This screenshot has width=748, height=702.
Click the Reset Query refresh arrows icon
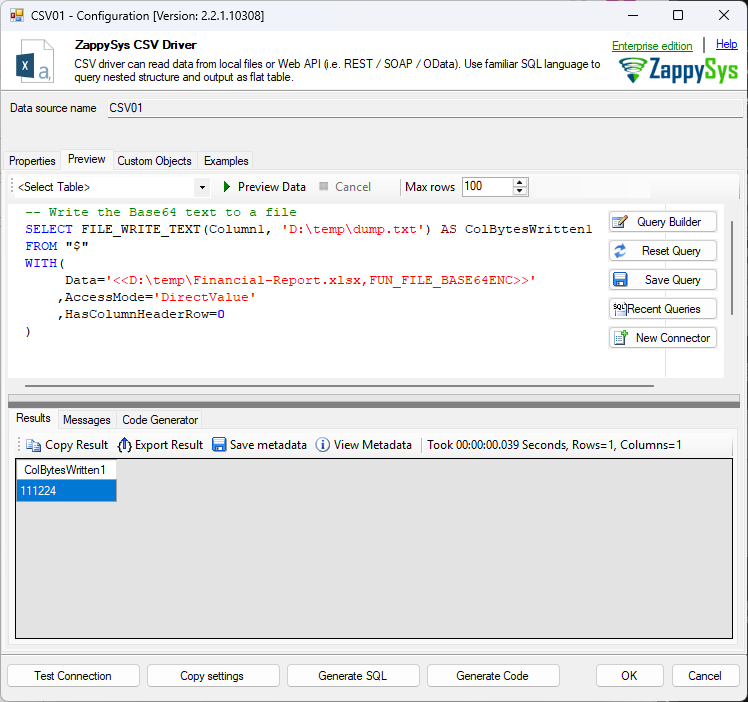point(620,251)
